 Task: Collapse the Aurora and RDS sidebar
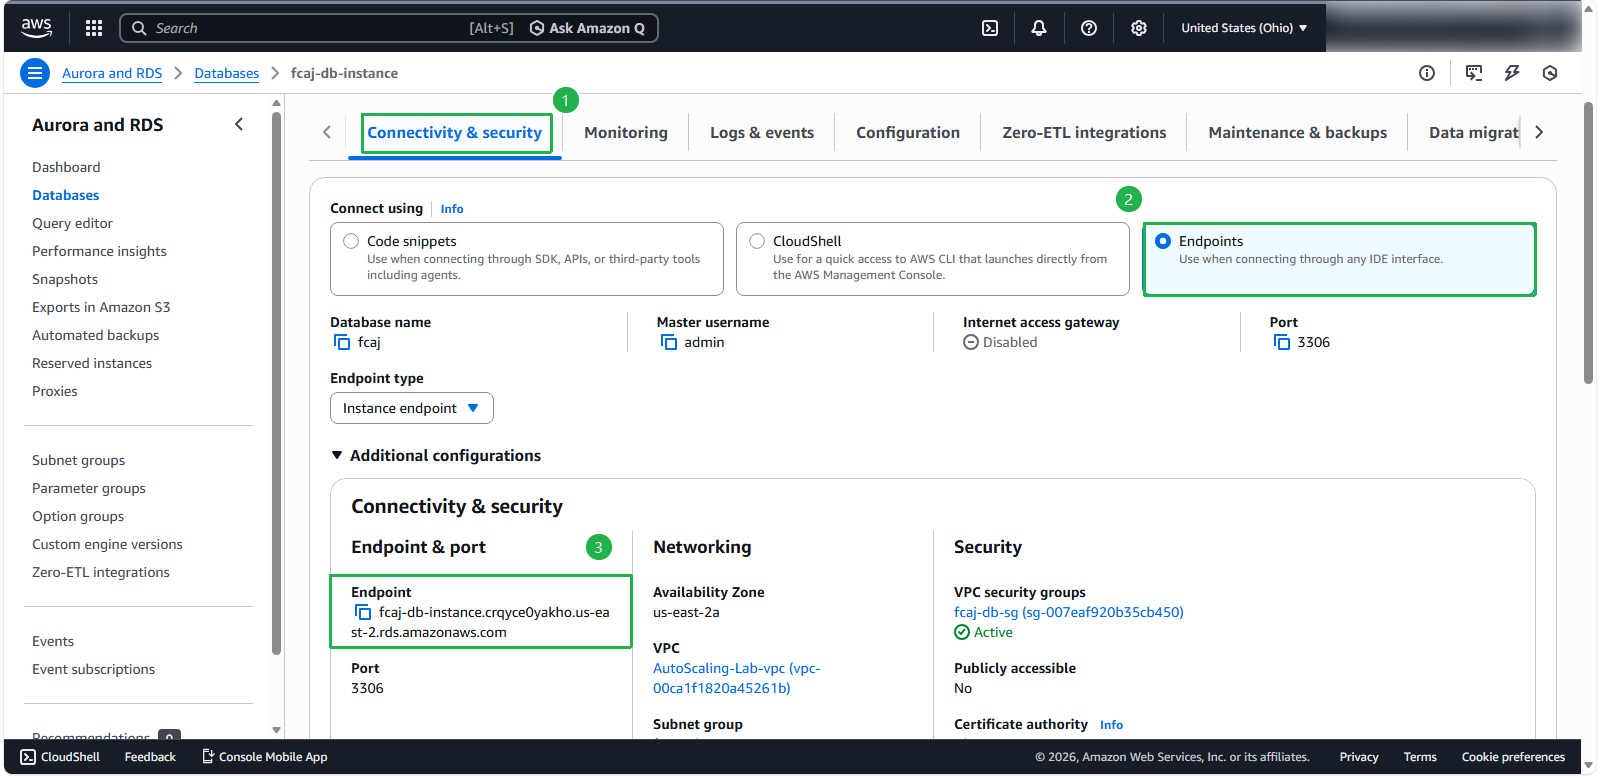click(239, 124)
